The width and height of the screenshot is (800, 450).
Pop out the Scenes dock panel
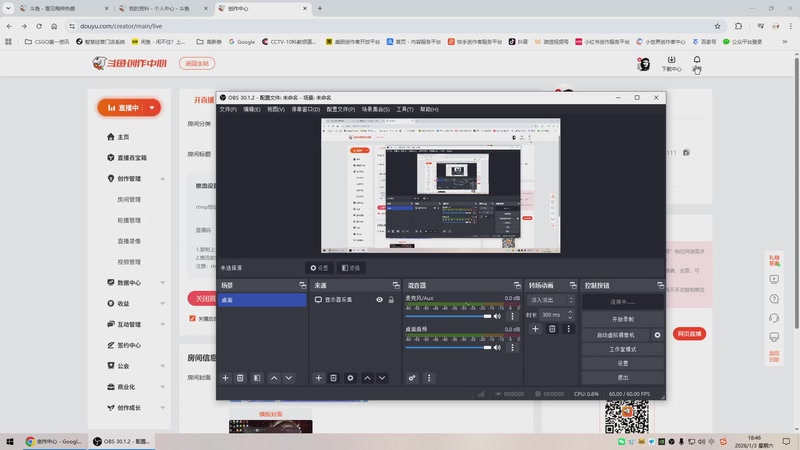click(303, 285)
